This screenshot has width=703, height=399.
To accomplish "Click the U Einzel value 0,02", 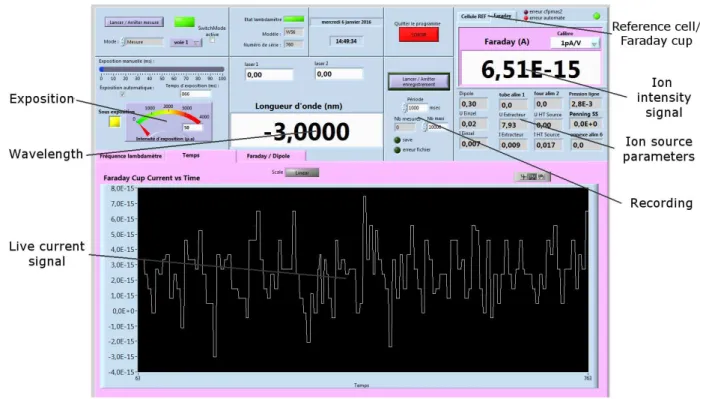I will click(473, 124).
